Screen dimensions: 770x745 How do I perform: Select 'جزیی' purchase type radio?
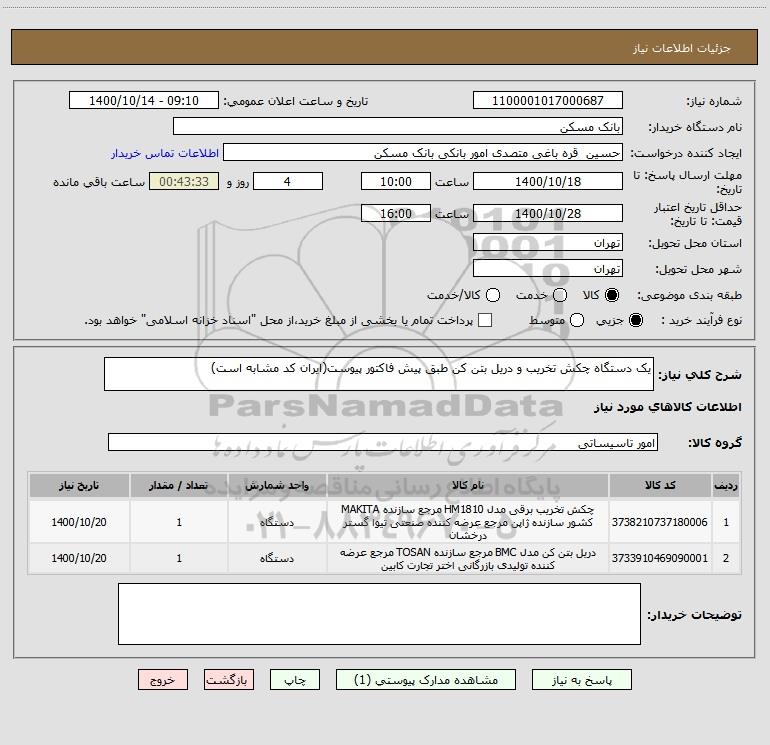[637, 320]
